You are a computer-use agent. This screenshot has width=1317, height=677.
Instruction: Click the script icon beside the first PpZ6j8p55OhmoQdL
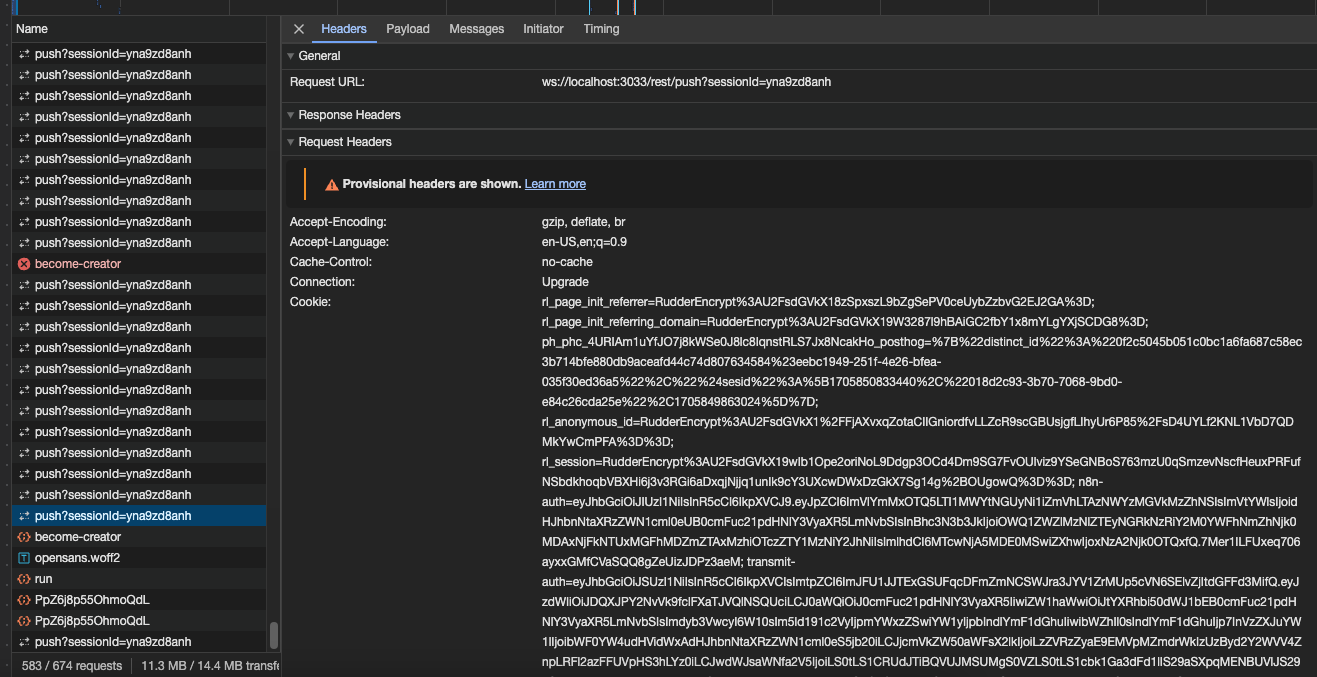coord(22,599)
